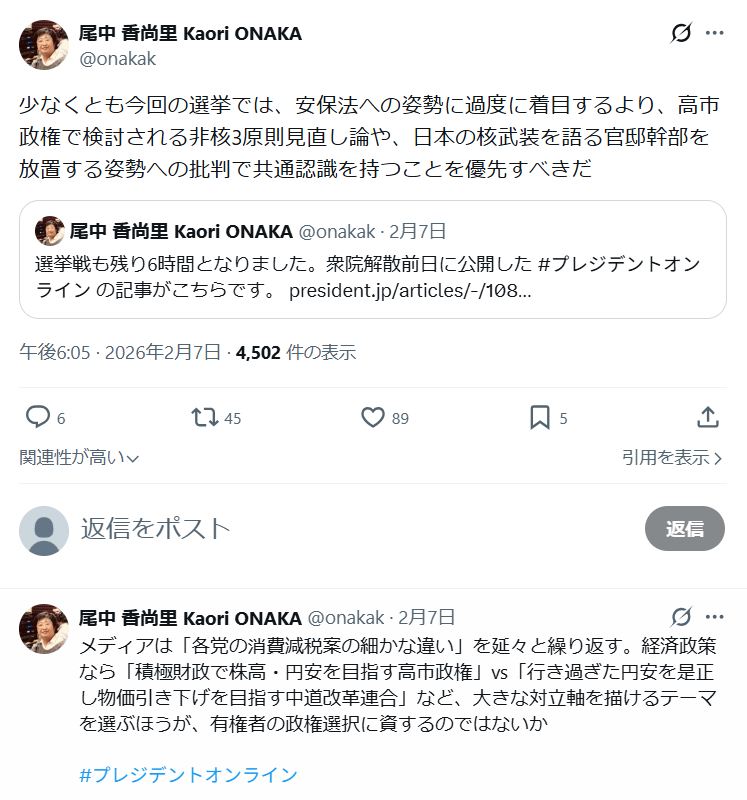Open the share icon menu
The width and height of the screenshot is (747, 800).
tap(707, 417)
